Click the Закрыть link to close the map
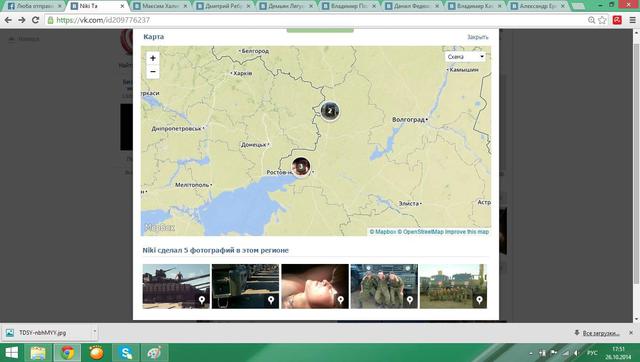The height and width of the screenshot is (362, 640). (478, 37)
